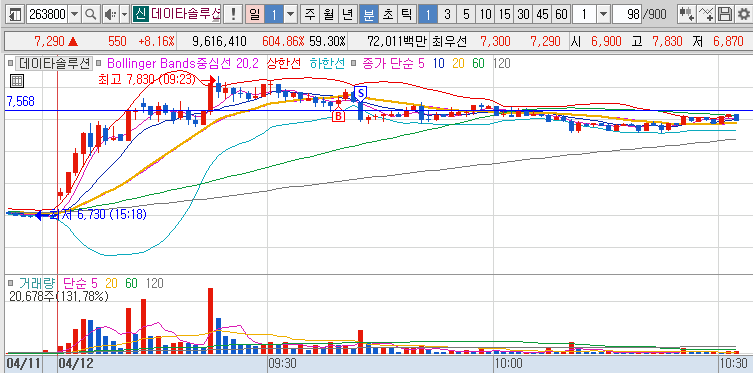
Task: Choose the 30-minute interval button
Action: click(x=523, y=14)
